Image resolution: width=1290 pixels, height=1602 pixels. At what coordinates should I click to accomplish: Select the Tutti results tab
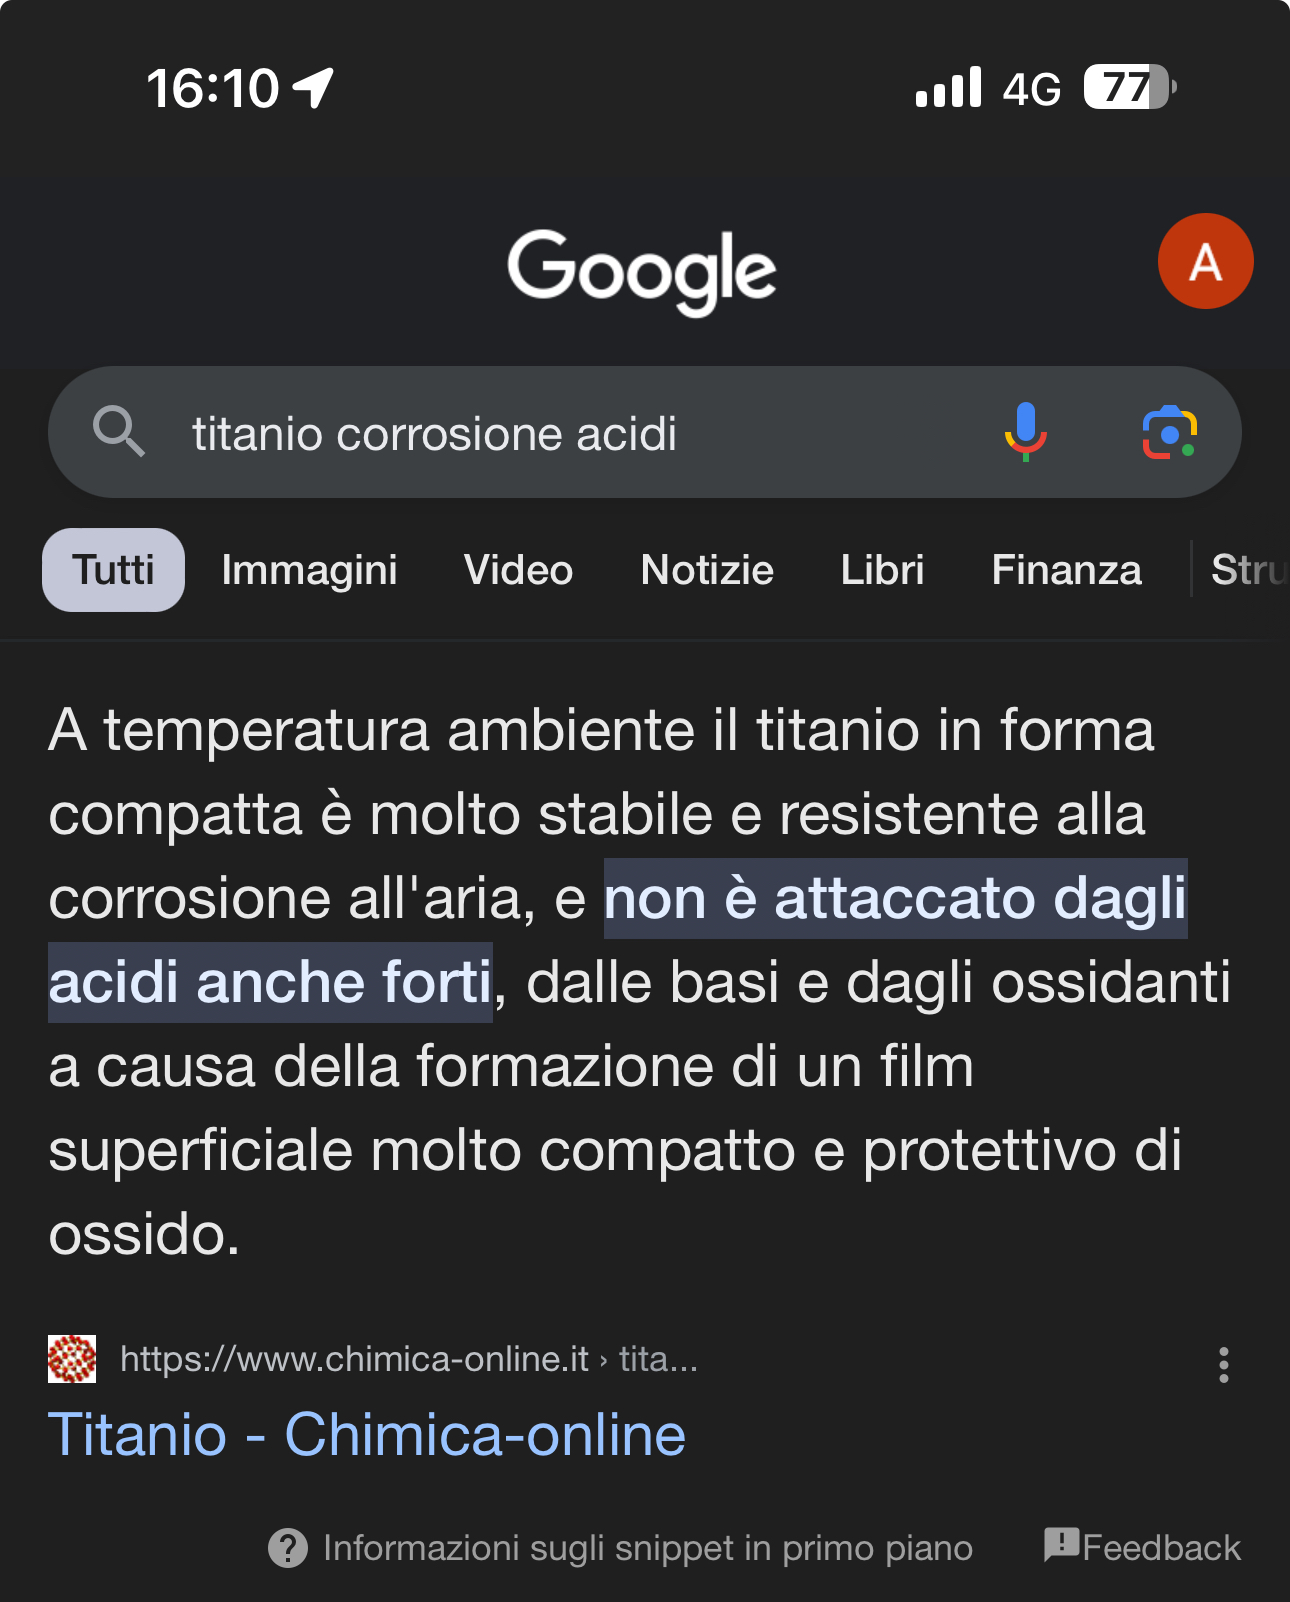(113, 570)
